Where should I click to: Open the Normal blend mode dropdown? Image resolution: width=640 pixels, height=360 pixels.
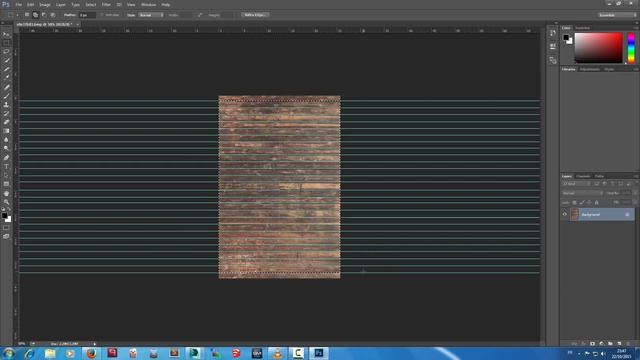582,193
